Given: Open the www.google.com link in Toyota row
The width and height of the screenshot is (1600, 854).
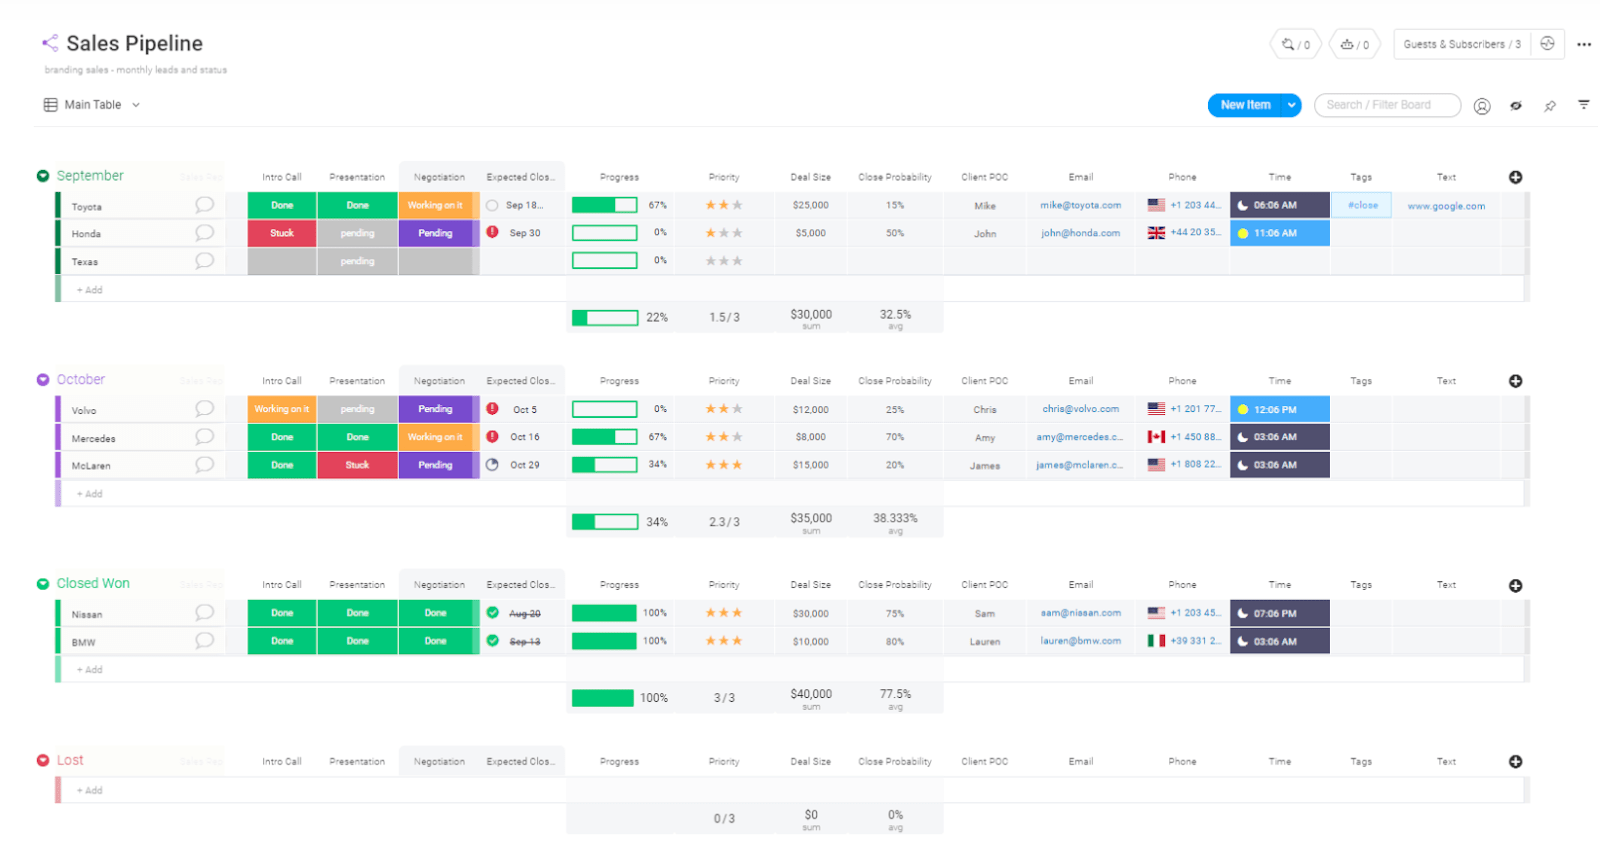Looking at the screenshot, I should point(1446,206).
